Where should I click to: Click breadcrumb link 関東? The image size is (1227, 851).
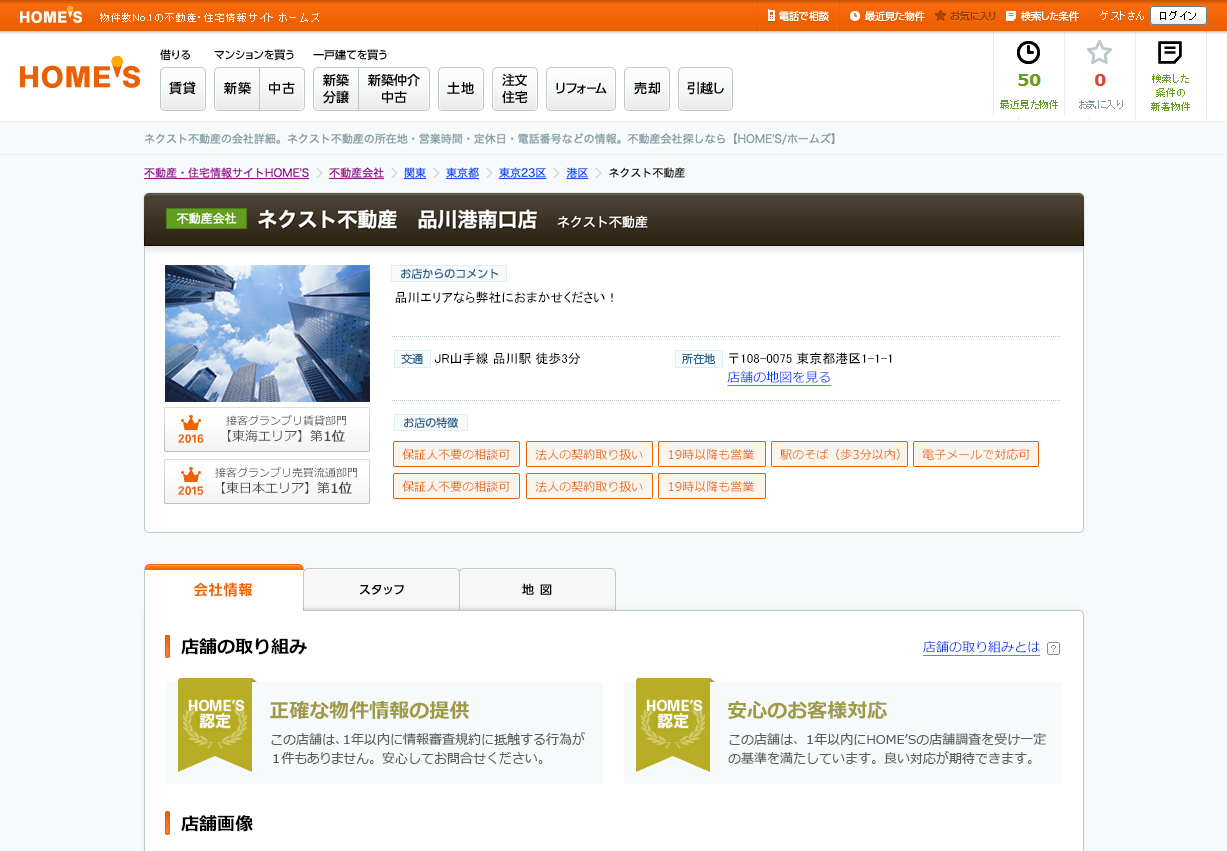415,173
